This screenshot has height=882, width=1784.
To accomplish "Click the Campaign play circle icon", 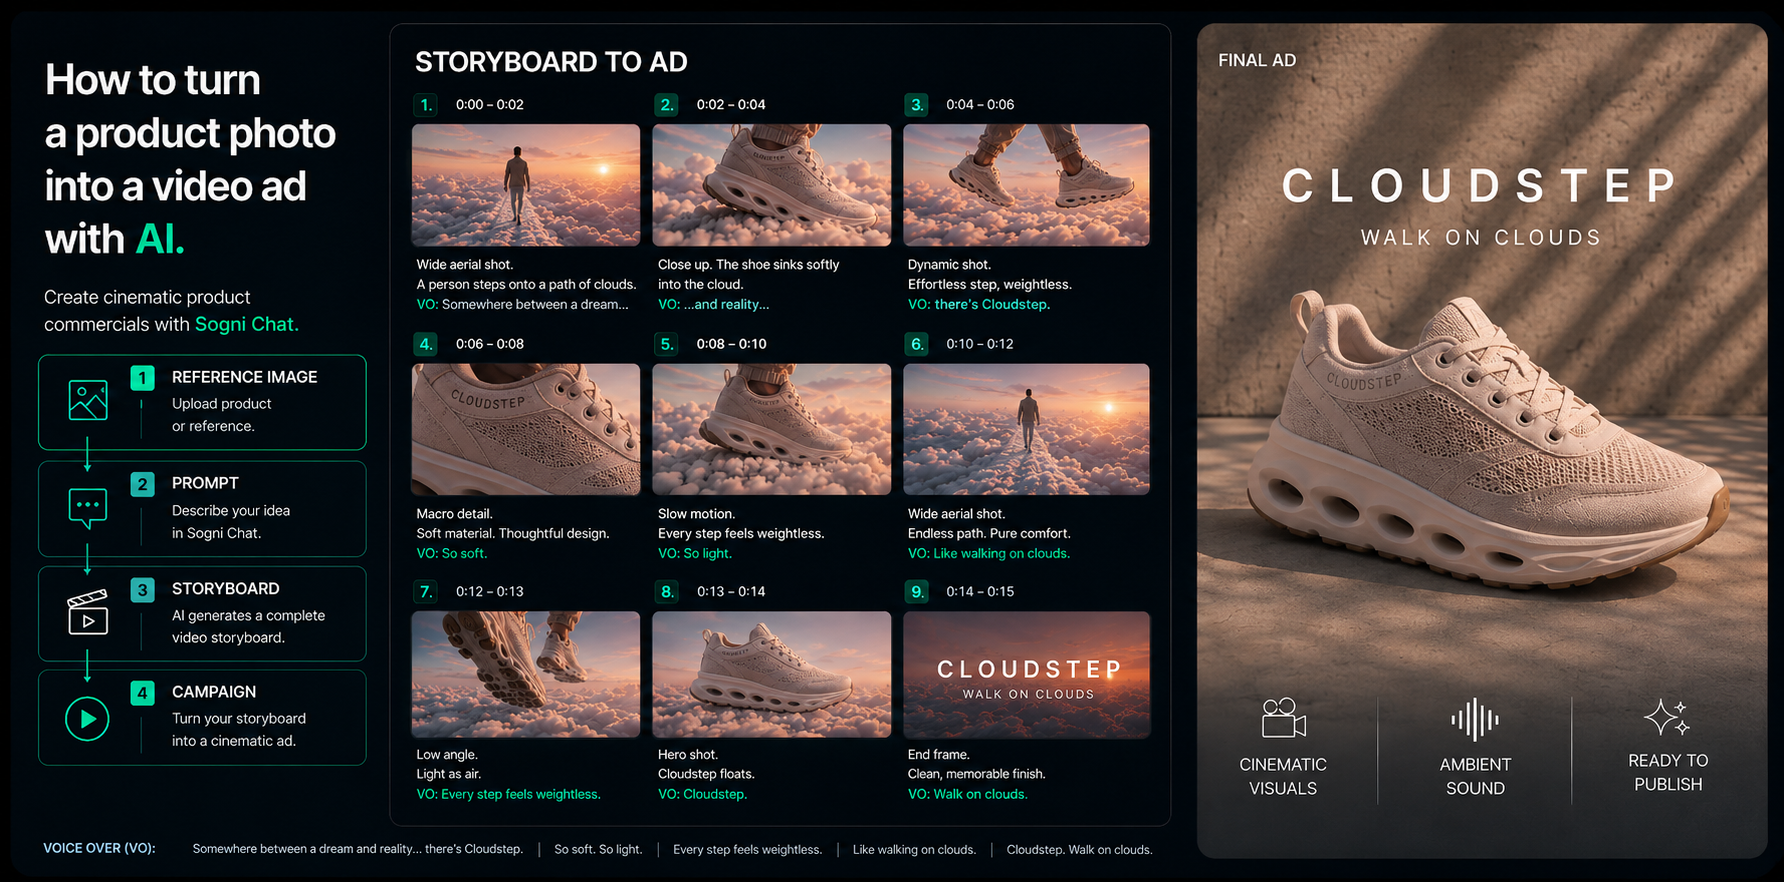I will [x=87, y=718].
